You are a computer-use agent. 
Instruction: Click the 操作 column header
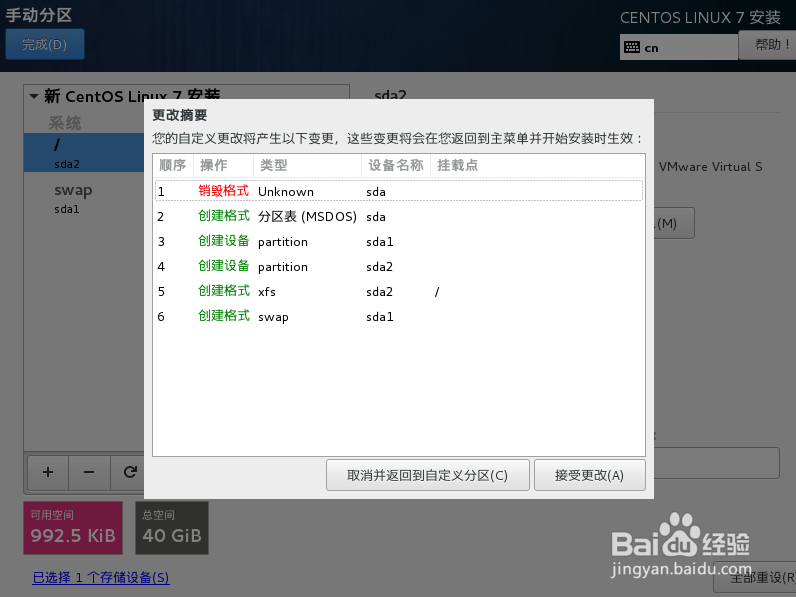[x=223, y=165]
